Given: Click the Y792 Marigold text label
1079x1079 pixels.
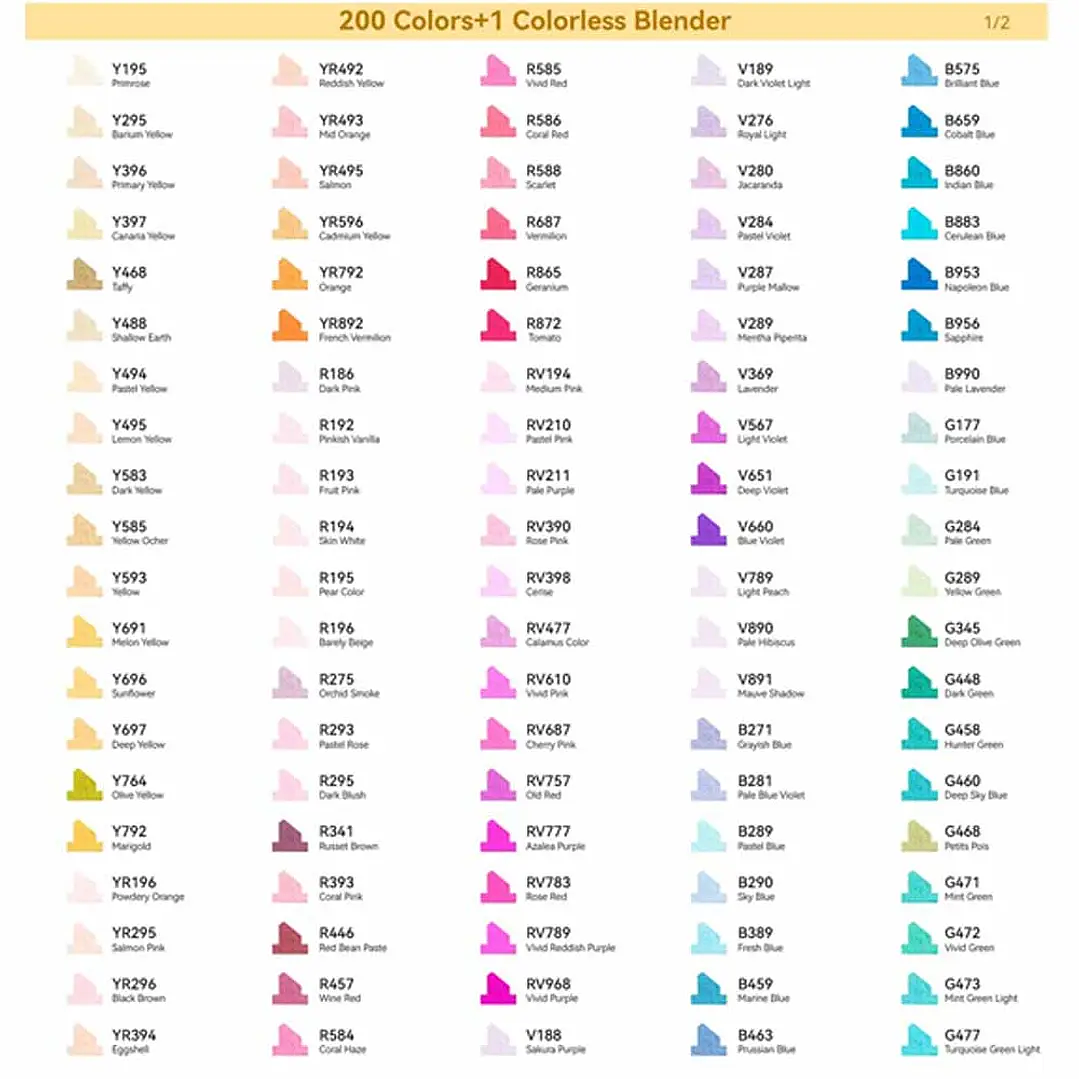Looking at the screenshot, I should (131, 838).
